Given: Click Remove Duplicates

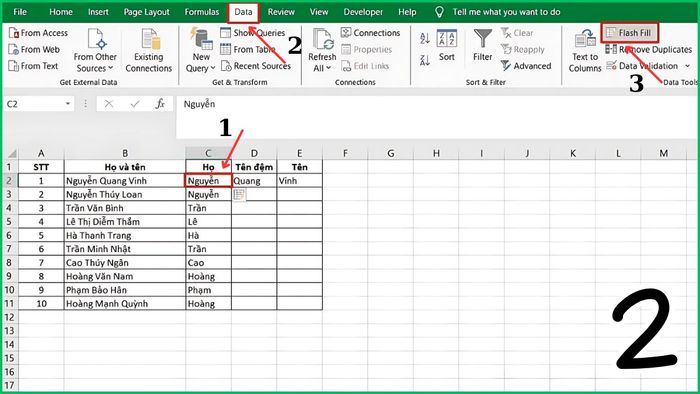Looking at the screenshot, I should coord(649,50).
